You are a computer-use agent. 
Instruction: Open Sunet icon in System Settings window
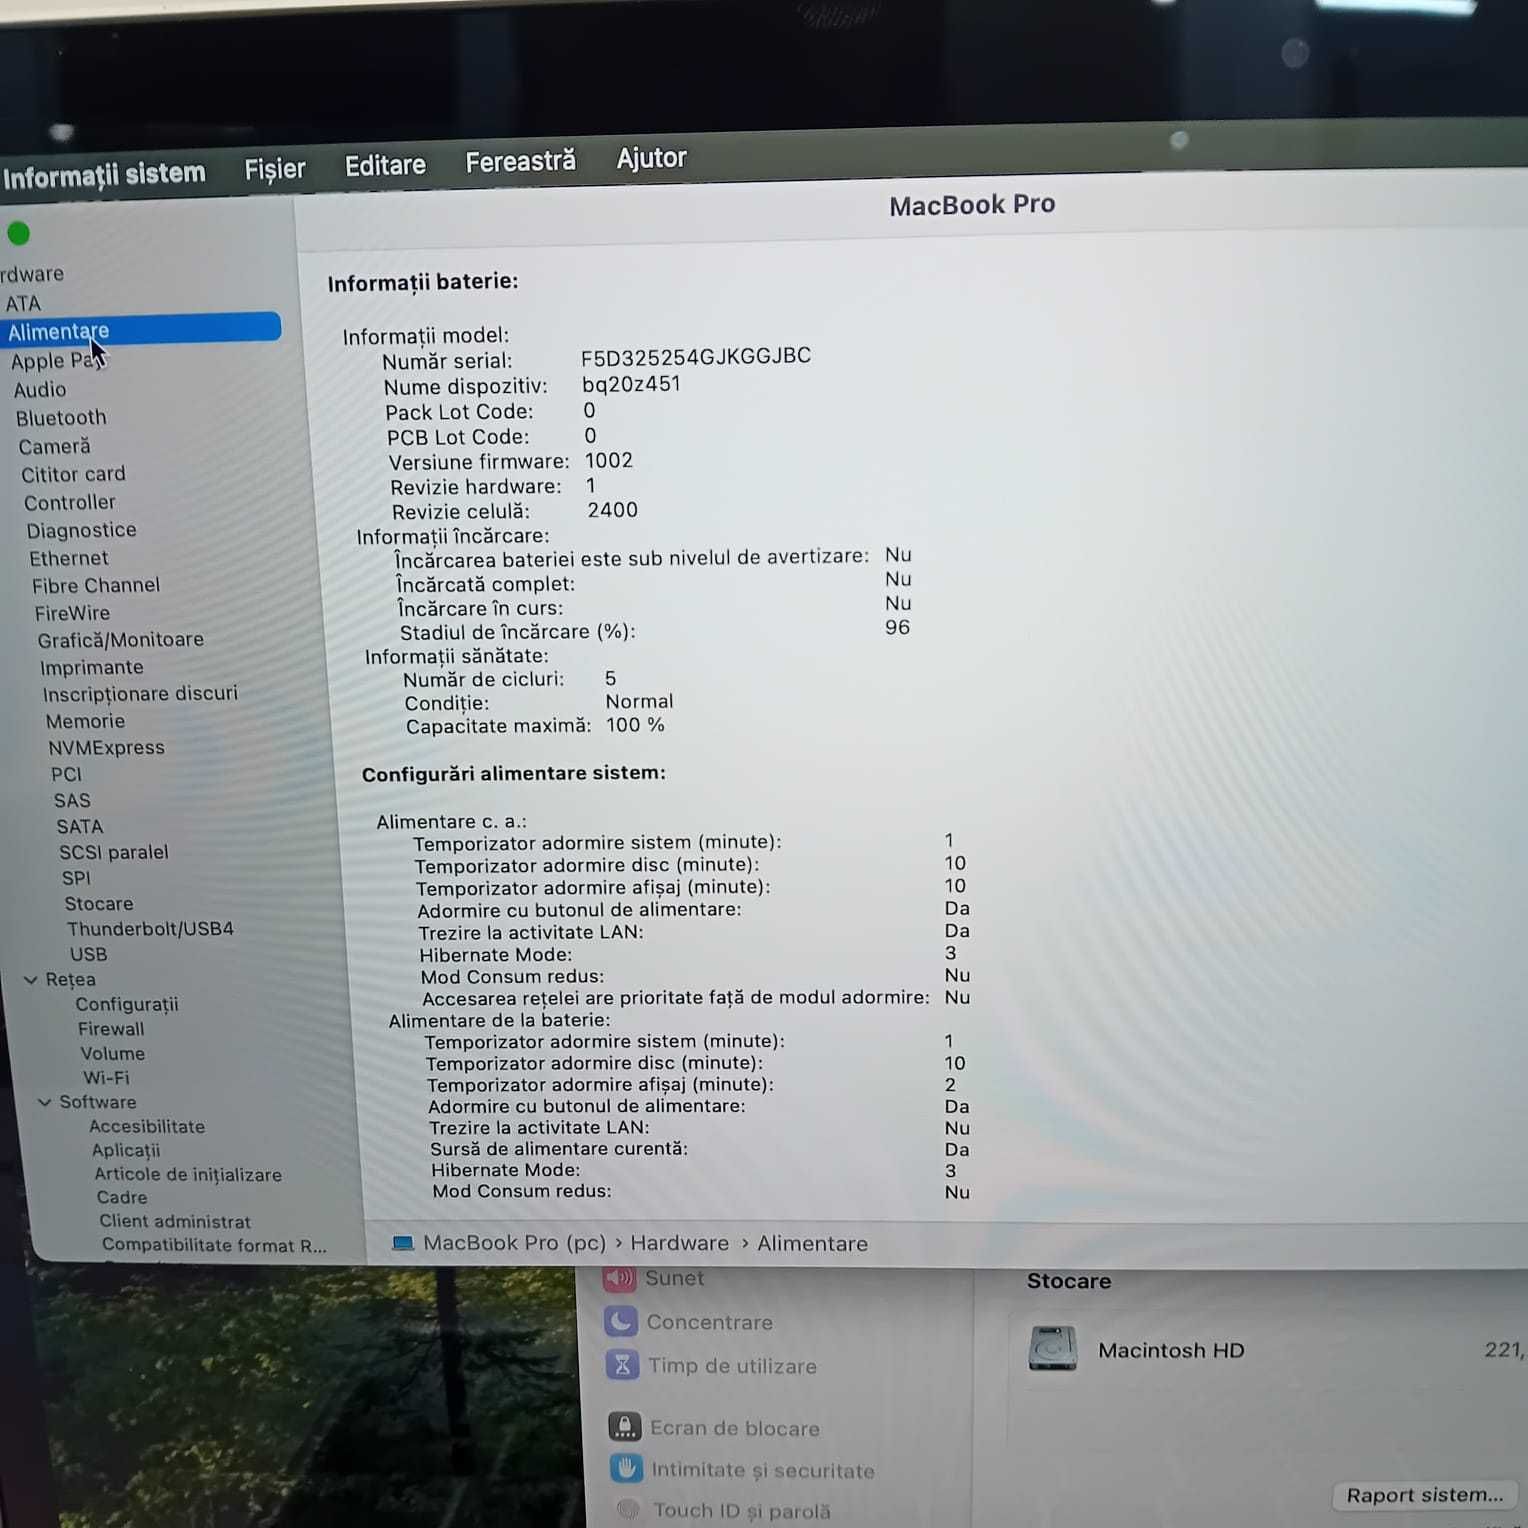pos(620,1277)
